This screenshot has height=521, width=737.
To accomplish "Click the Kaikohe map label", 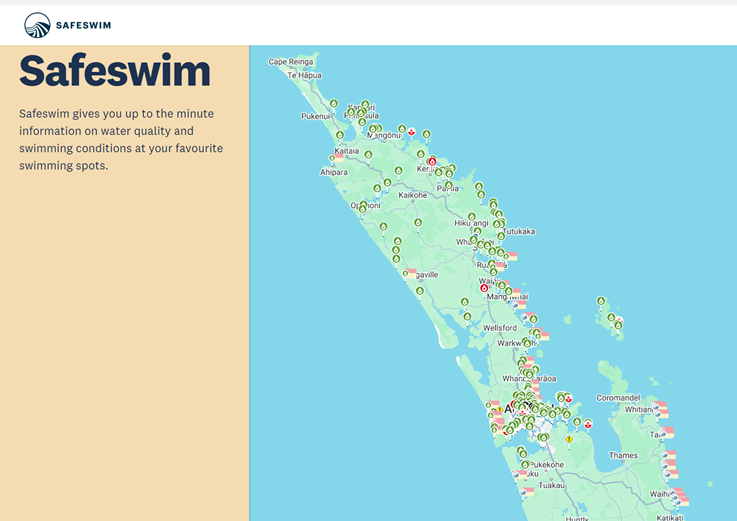I will (413, 195).
